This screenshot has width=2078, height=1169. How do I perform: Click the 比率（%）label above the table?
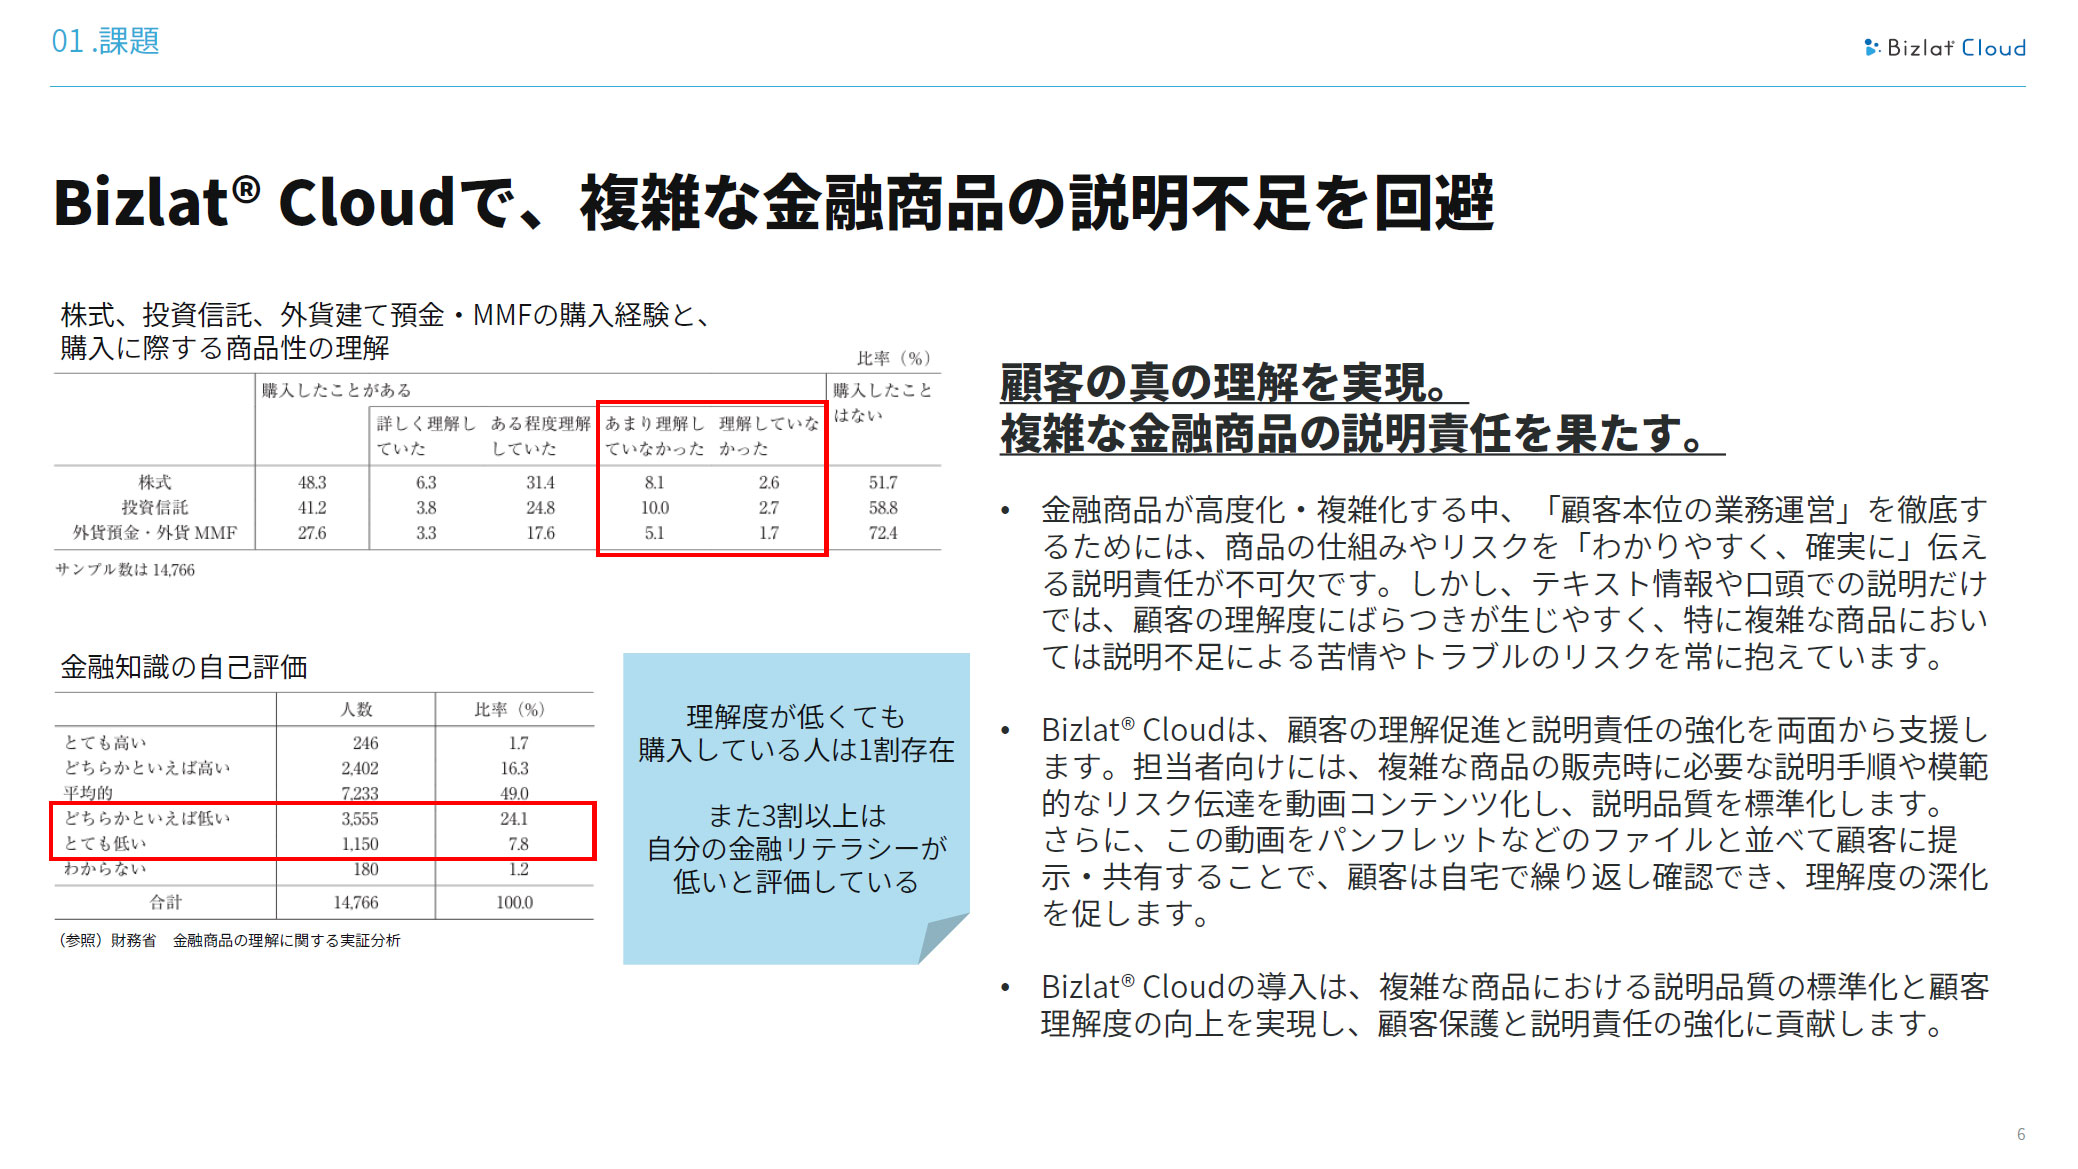(893, 358)
